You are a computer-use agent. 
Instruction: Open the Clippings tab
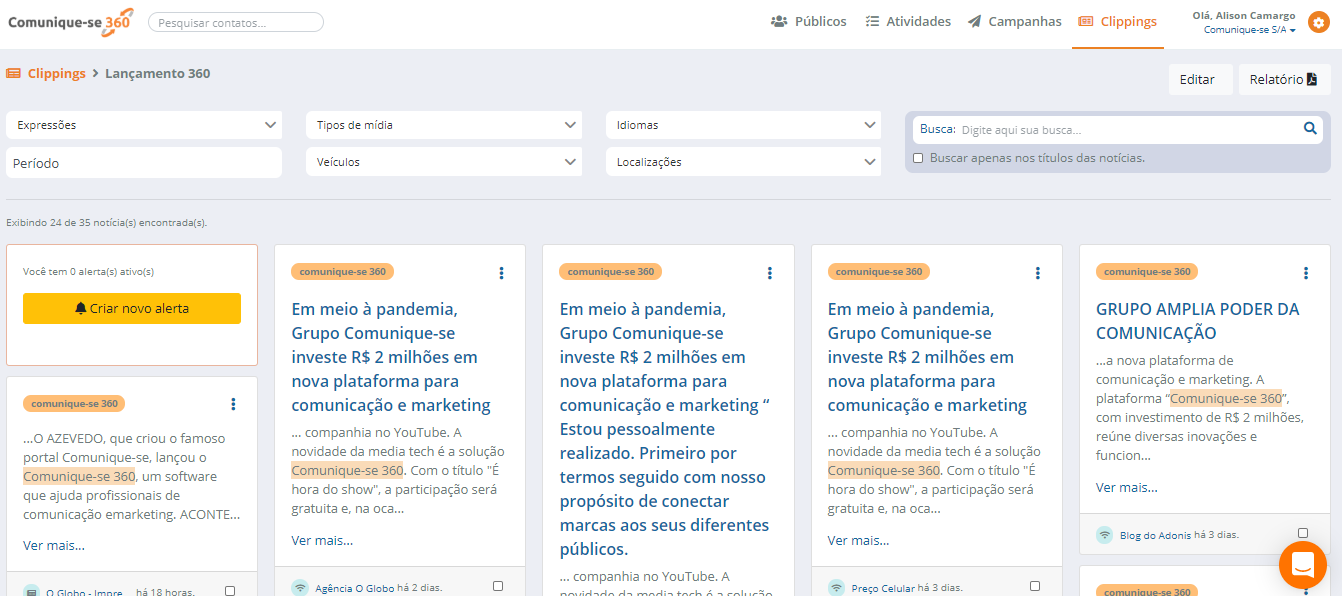coord(1118,22)
